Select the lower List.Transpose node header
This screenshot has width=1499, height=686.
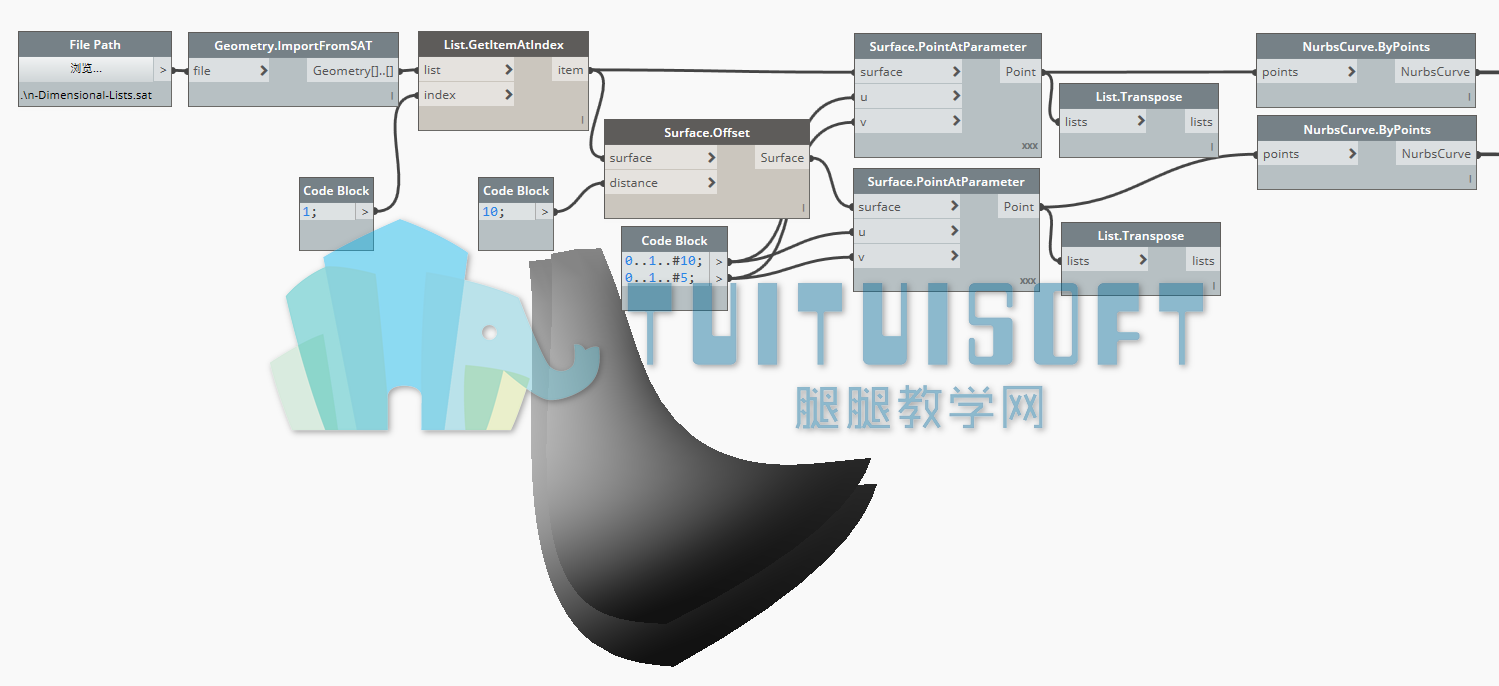pos(1141,235)
